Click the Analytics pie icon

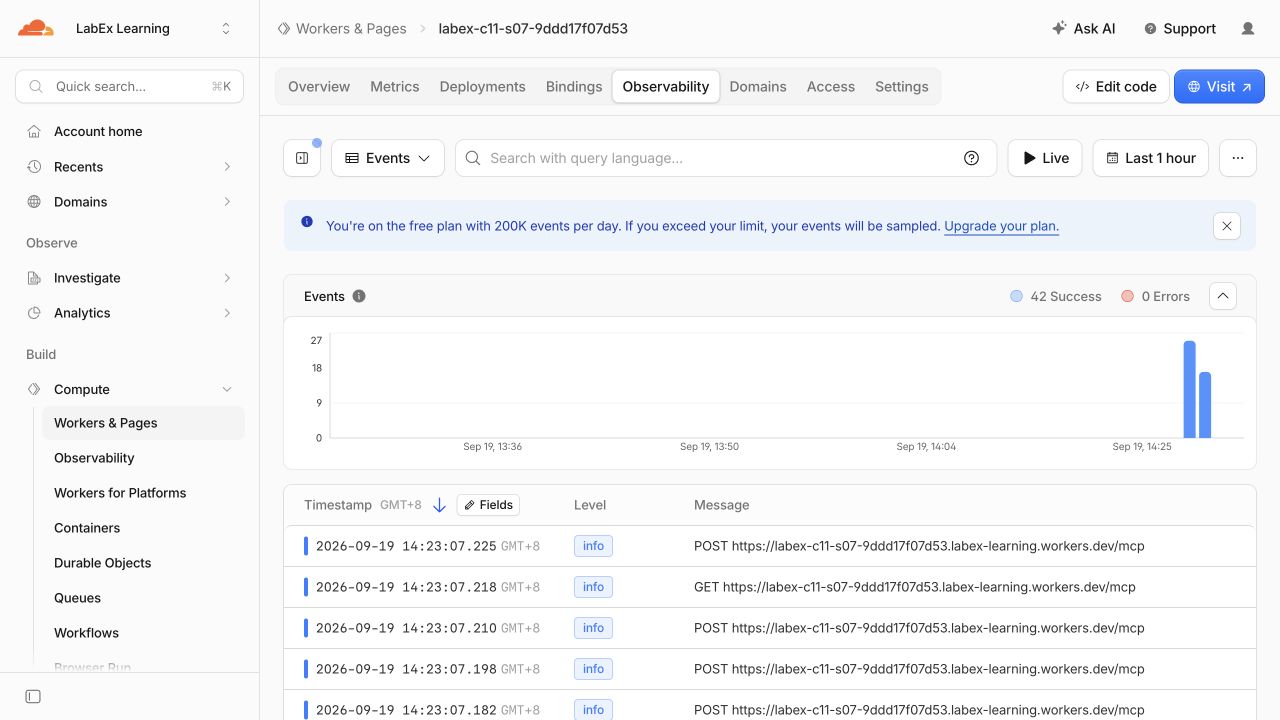tap(34, 312)
